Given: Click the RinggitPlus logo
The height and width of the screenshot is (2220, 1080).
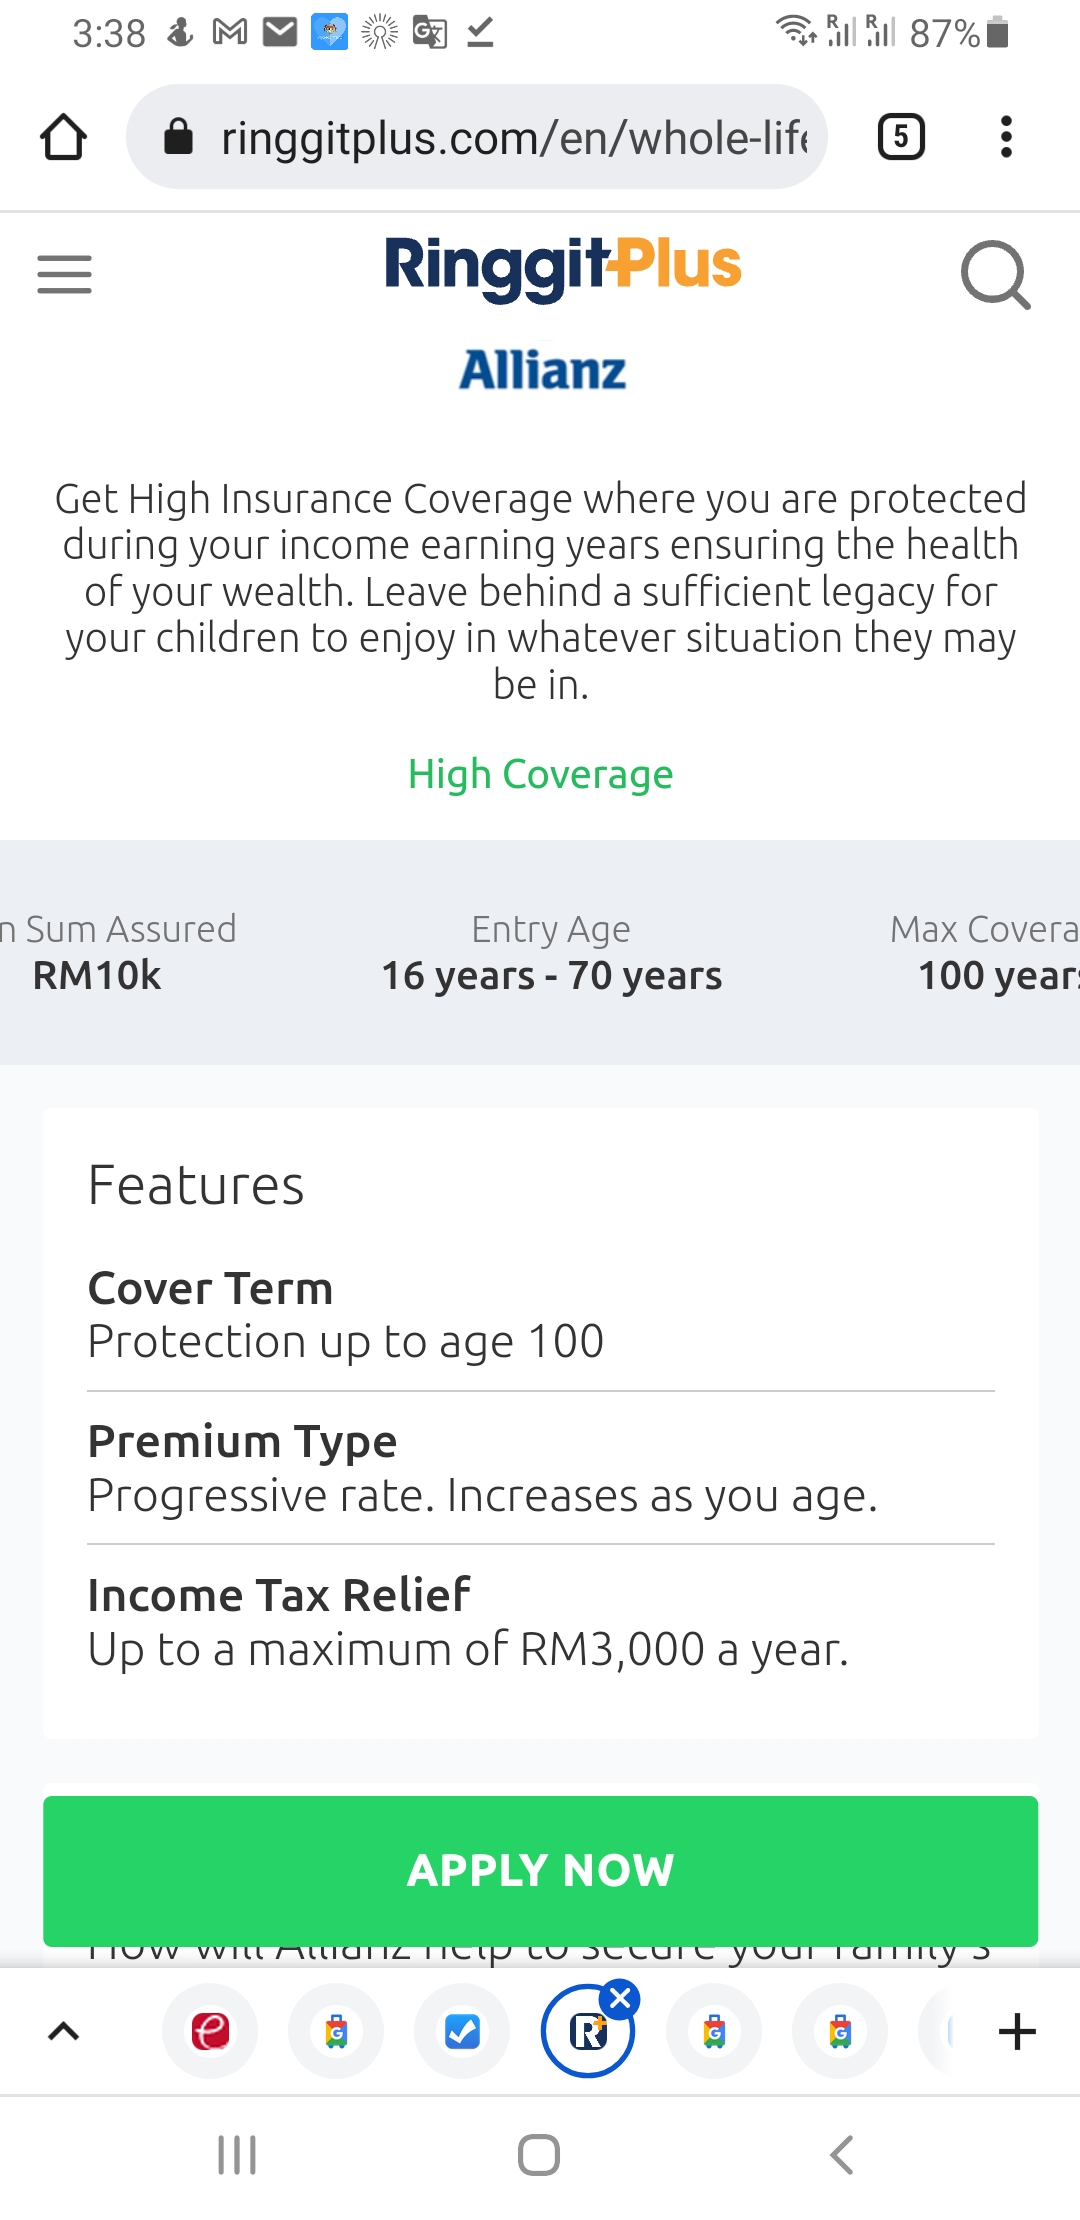Looking at the screenshot, I should pyautogui.click(x=562, y=266).
